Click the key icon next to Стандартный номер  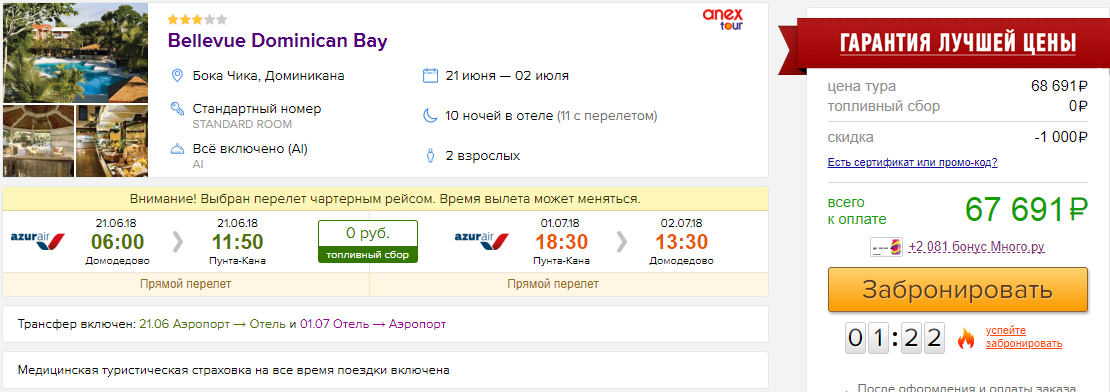pos(177,109)
